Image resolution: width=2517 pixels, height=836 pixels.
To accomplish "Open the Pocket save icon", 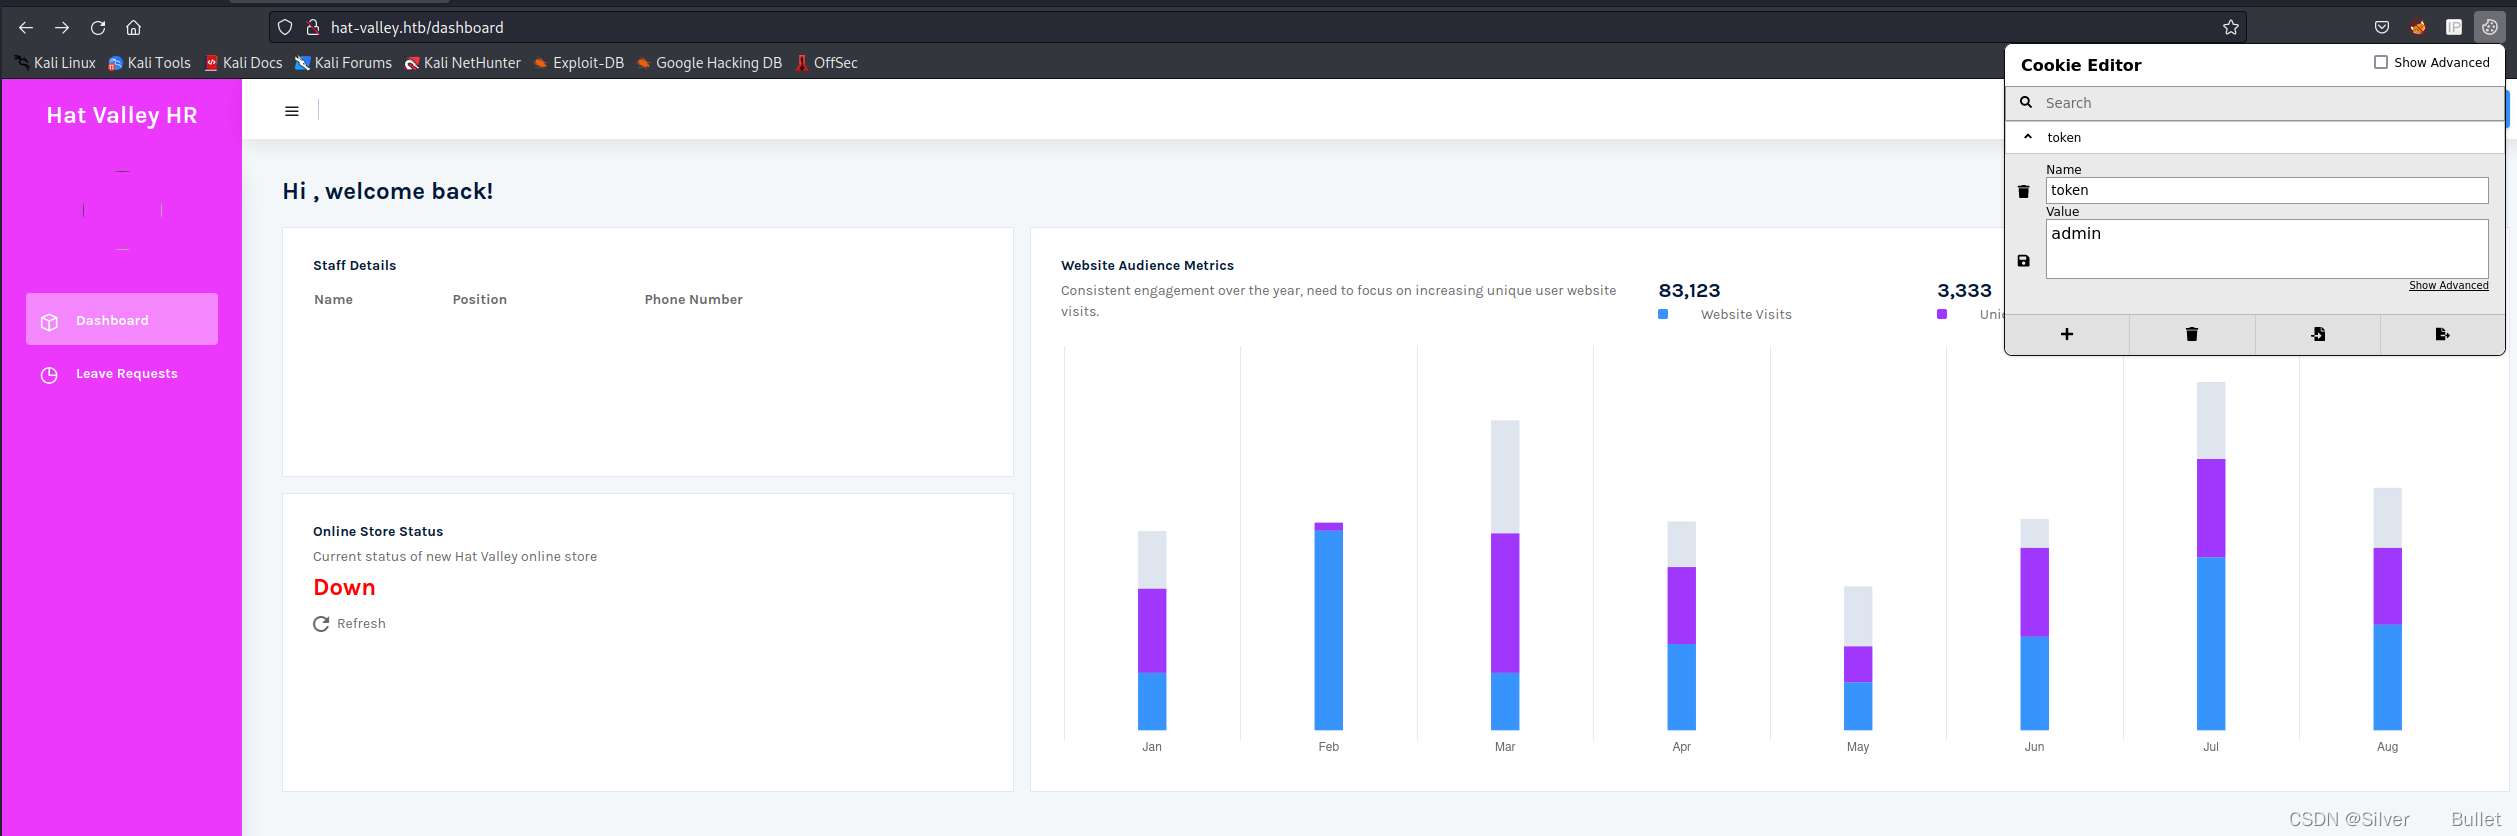I will point(2382,28).
